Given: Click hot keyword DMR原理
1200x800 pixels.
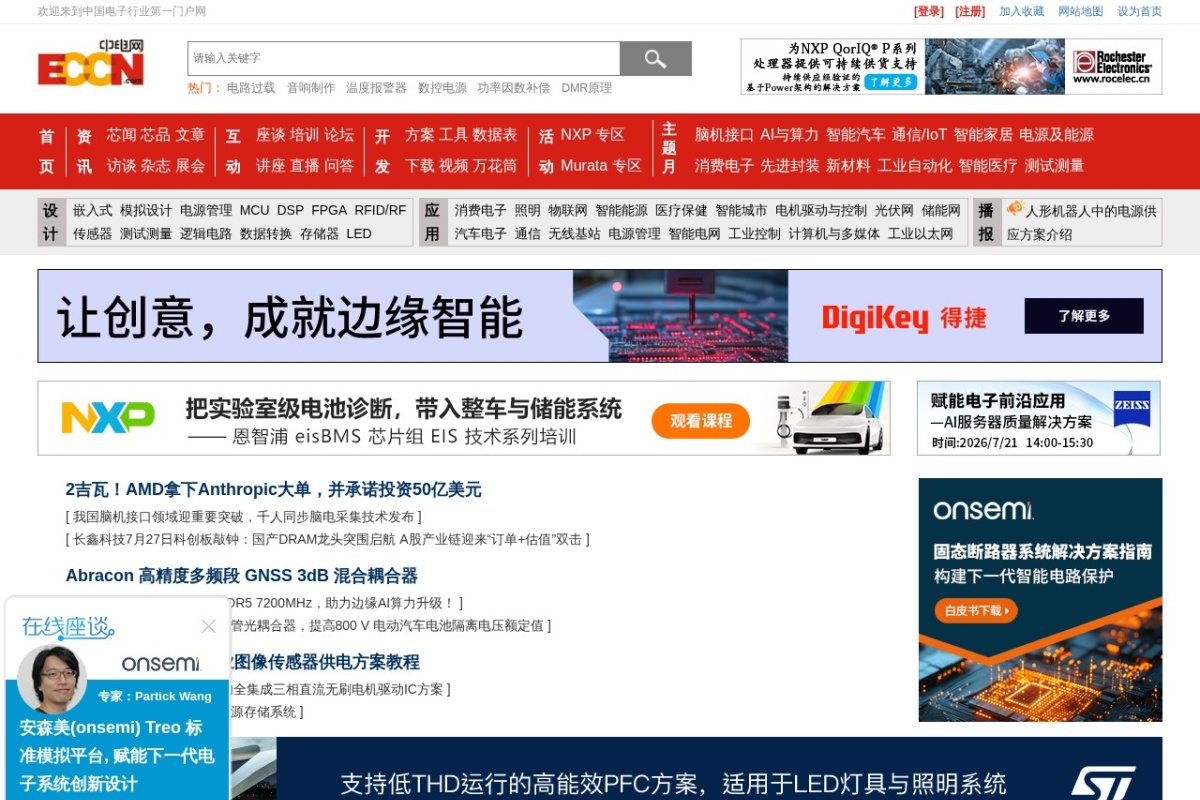Looking at the screenshot, I should pyautogui.click(x=586, y=88).
